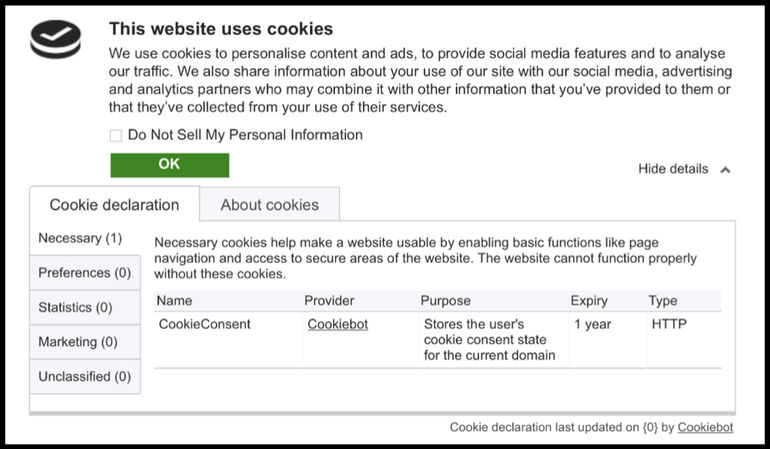The width and height of the screenshot is (770, 449).
Task: Open the Cookiebot link in the footer
Action: point(705,427)
